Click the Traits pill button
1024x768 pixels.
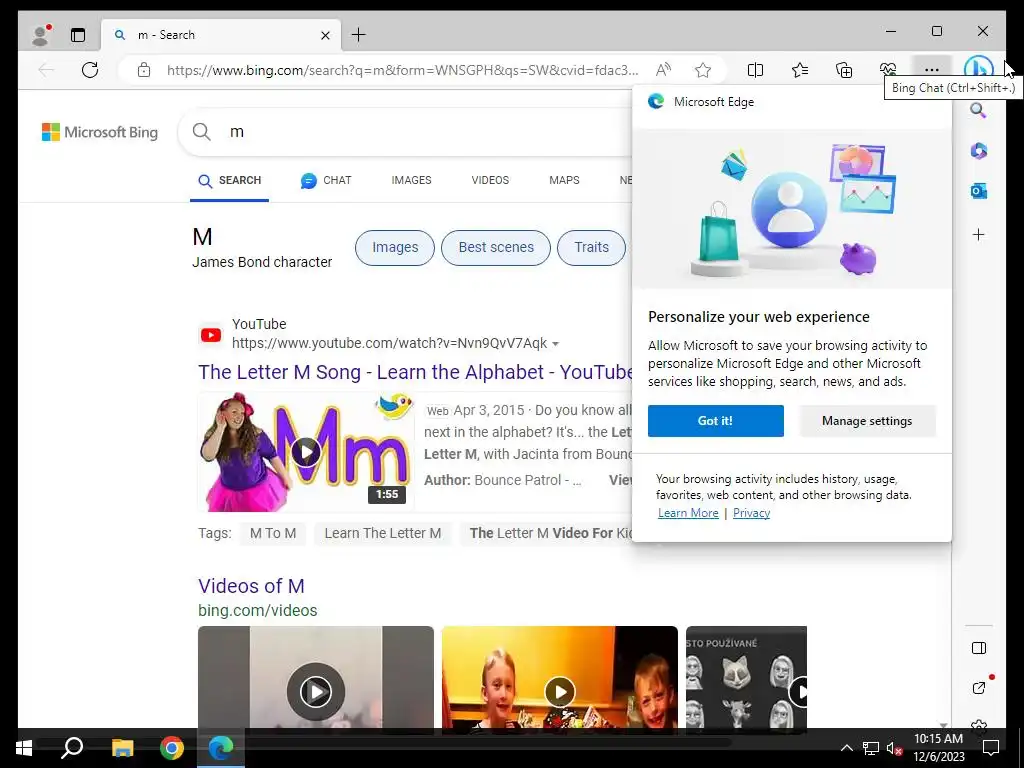point(591,248)
